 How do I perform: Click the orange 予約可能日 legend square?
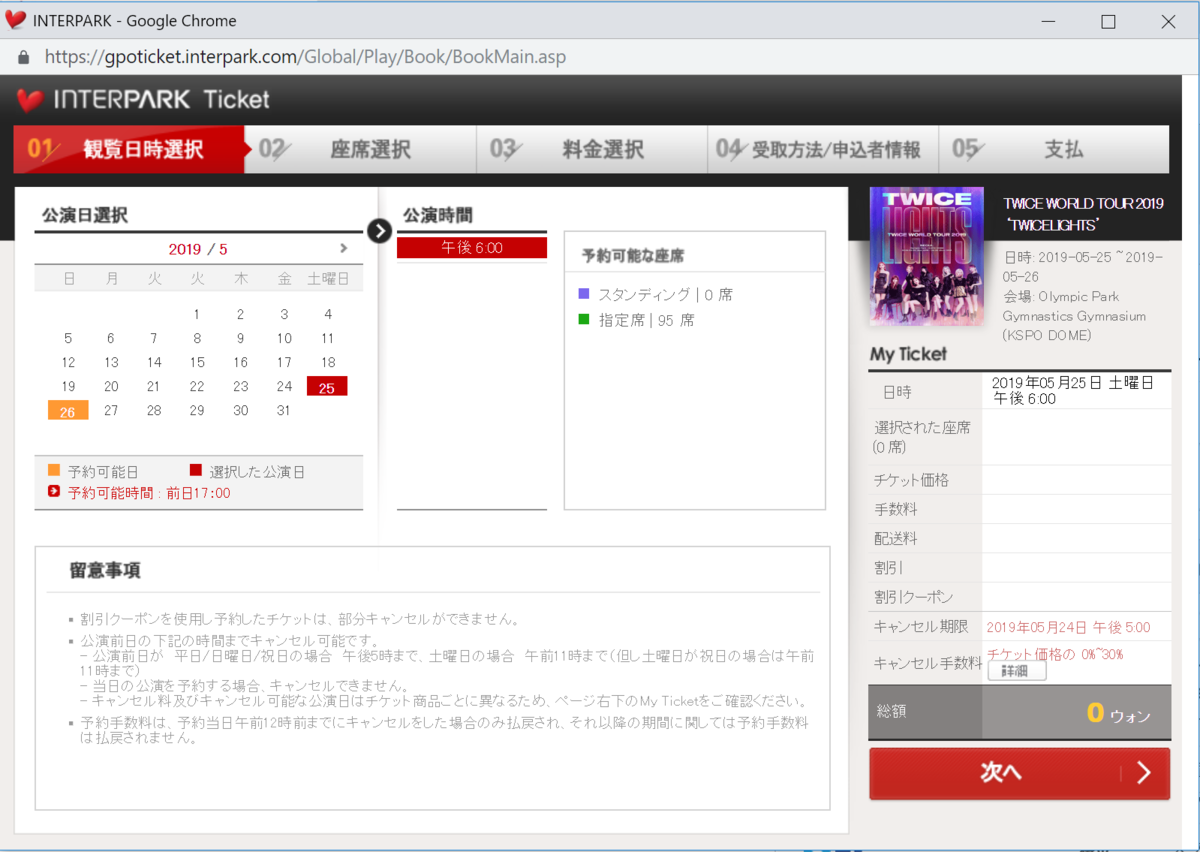pos(54,470)
